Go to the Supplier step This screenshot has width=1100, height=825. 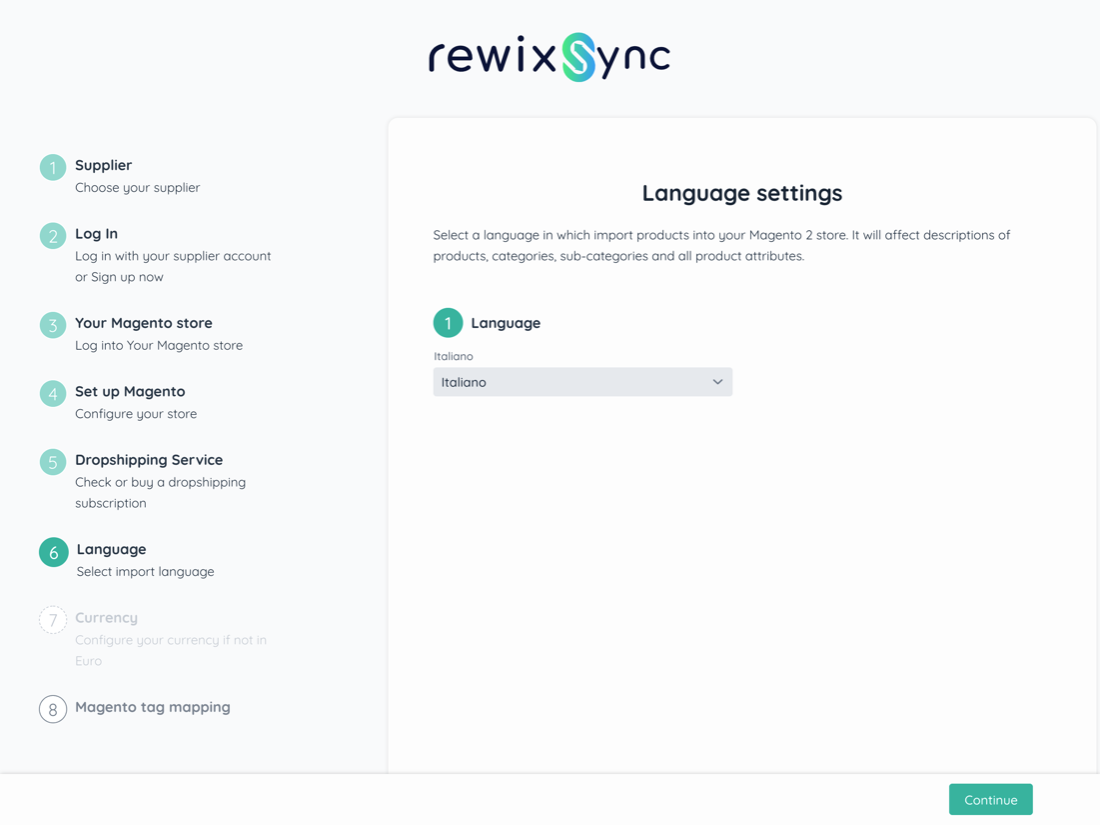(103, 165)
